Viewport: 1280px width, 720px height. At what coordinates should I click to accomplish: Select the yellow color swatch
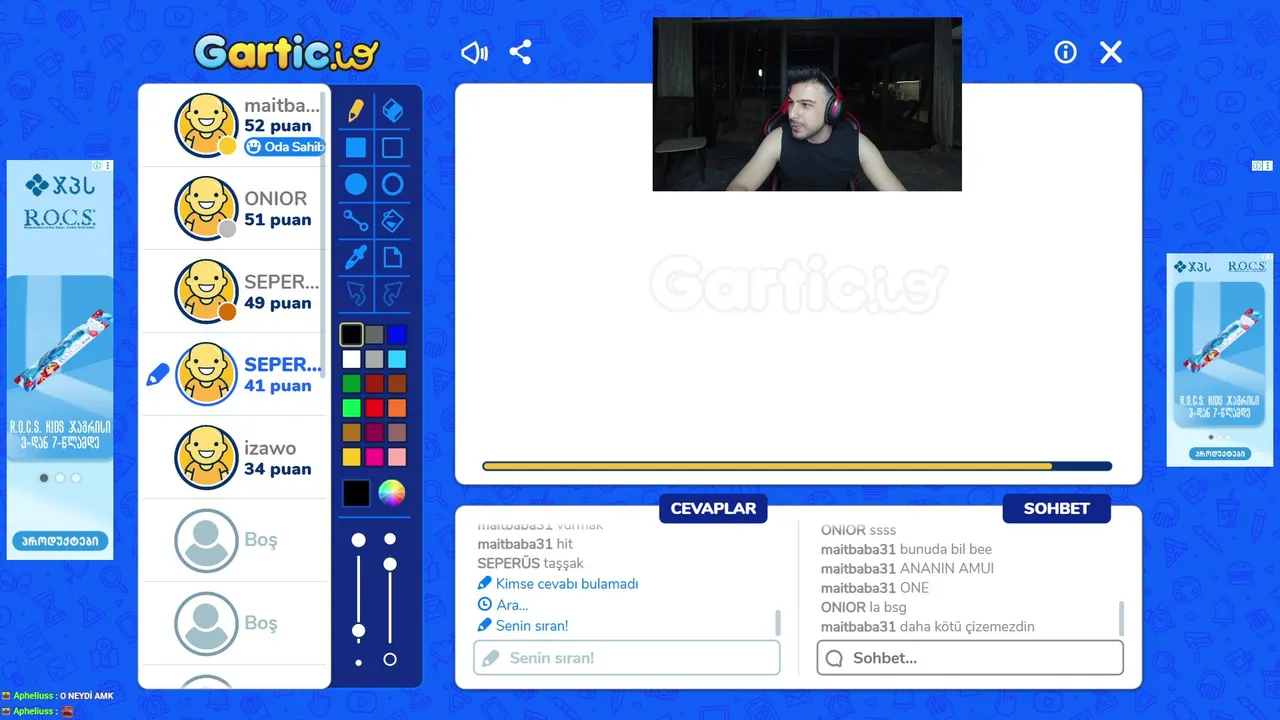pyautogui.click(x=351, y=456)
